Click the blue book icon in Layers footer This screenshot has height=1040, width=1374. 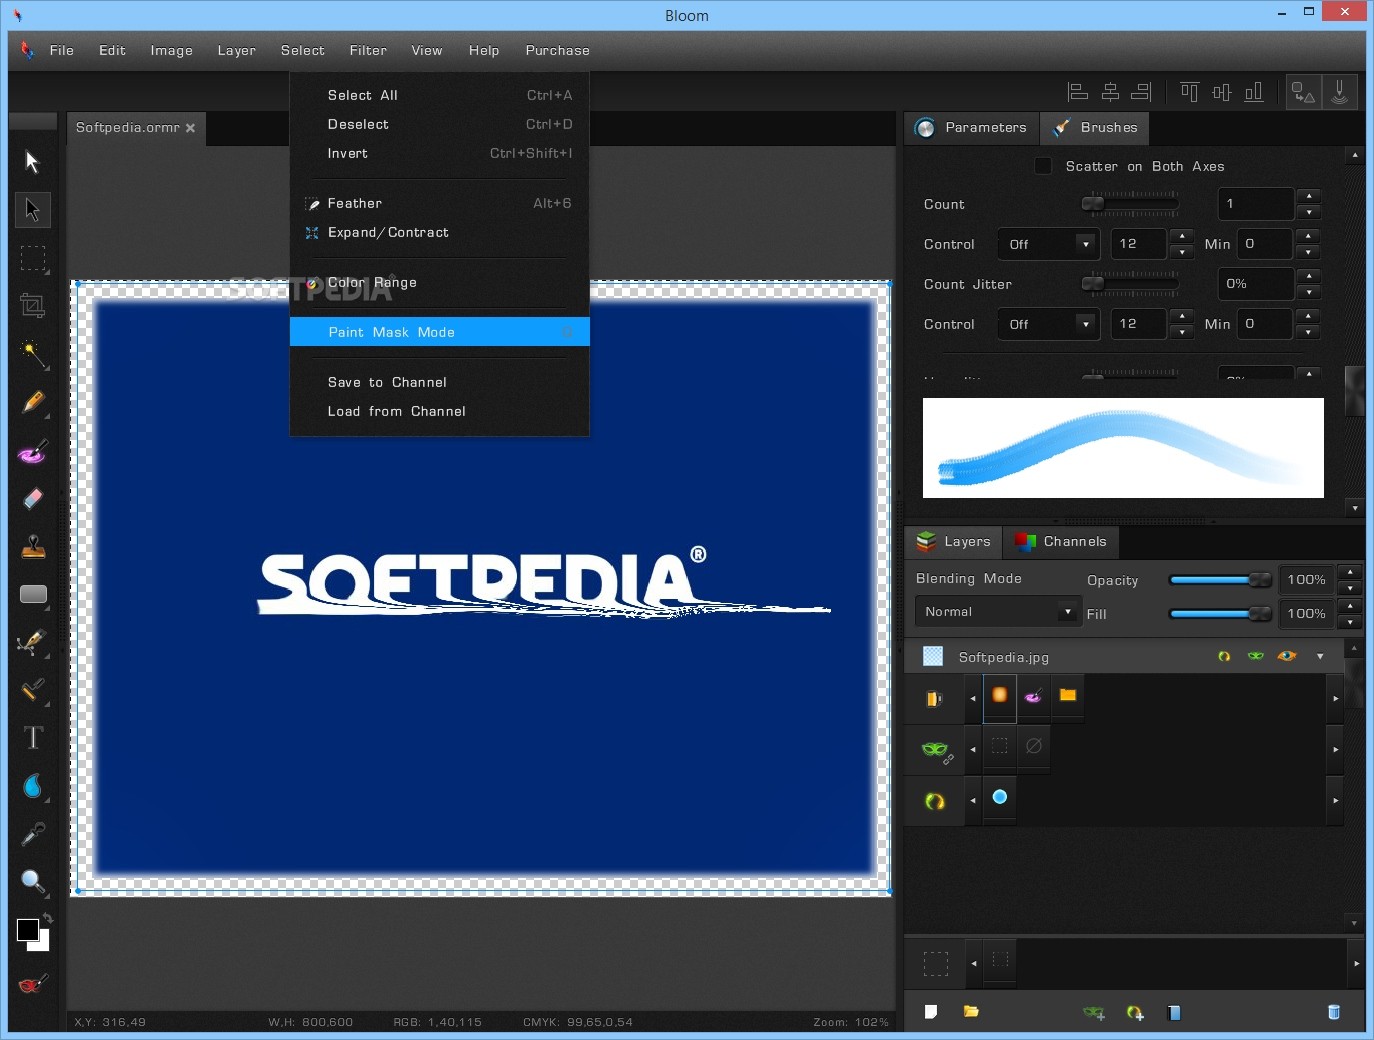coord(1174,1012)
